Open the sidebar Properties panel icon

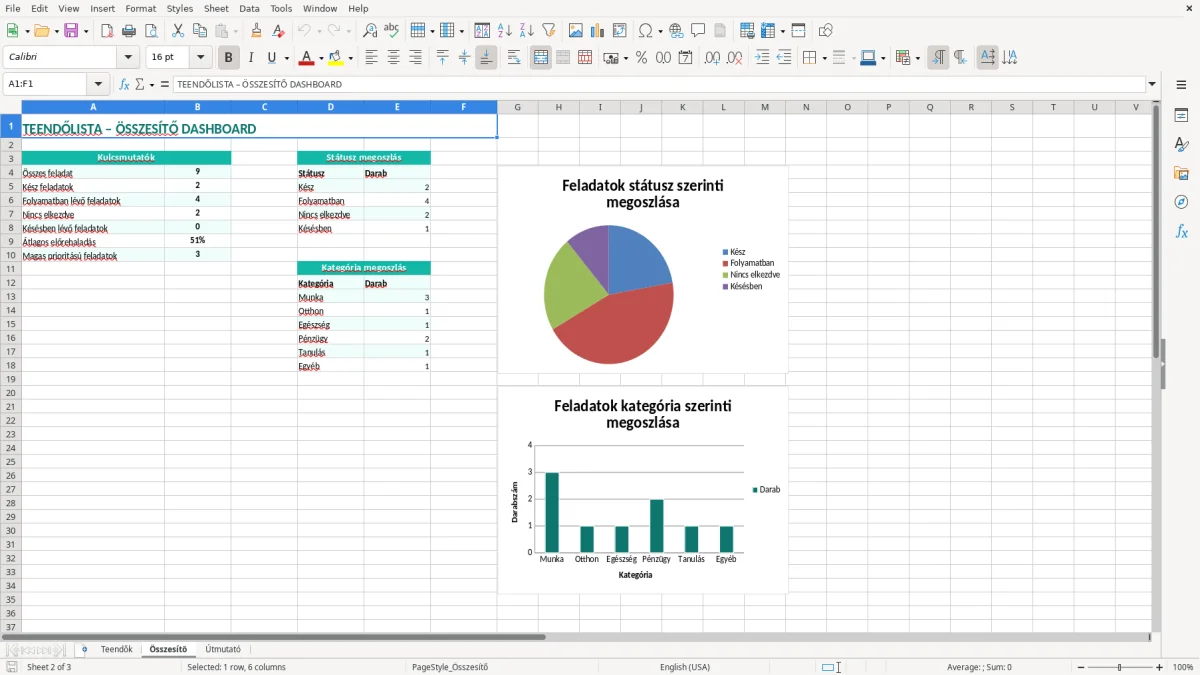[x=1182, y=116]
